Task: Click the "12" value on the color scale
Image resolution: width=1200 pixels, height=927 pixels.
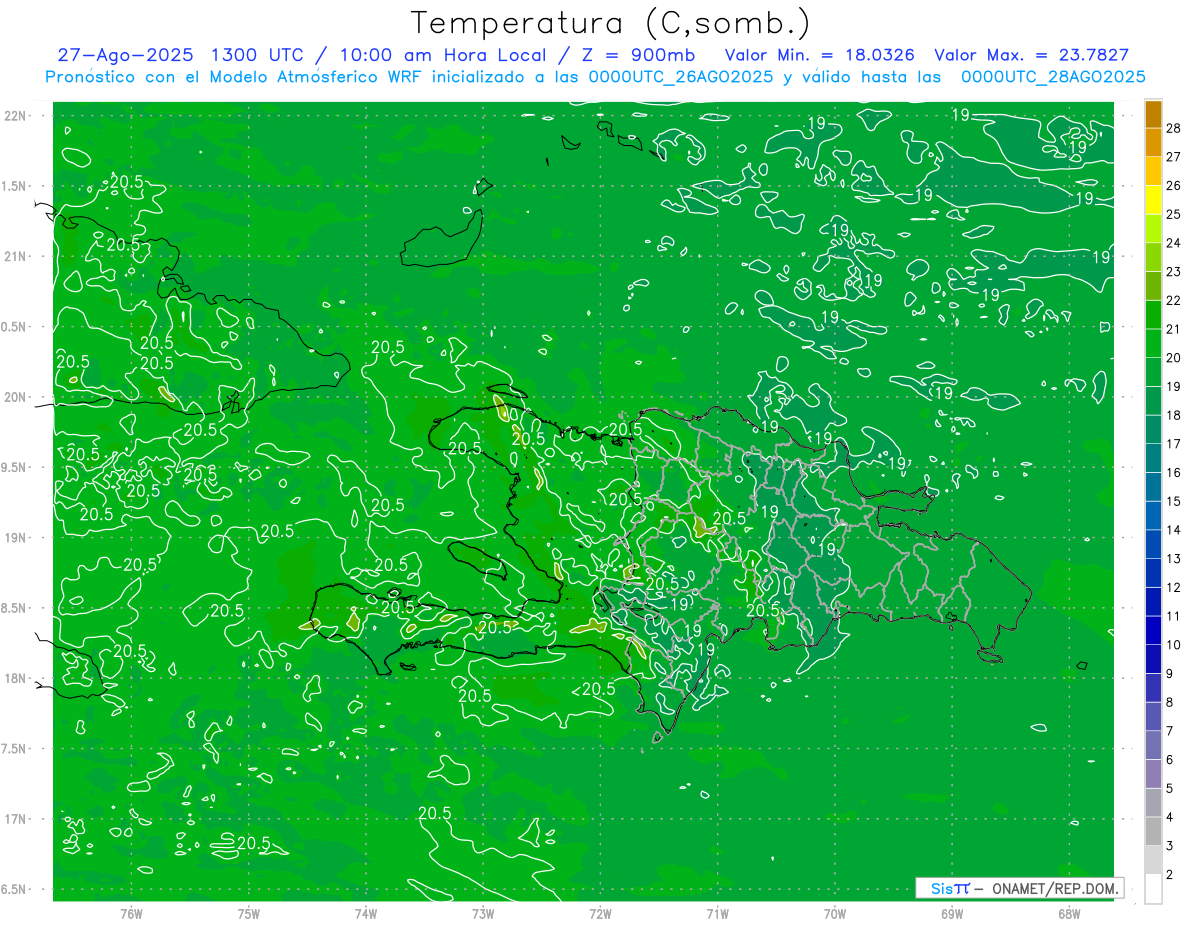Action: pyautogui.click(x=1174, y=587)
